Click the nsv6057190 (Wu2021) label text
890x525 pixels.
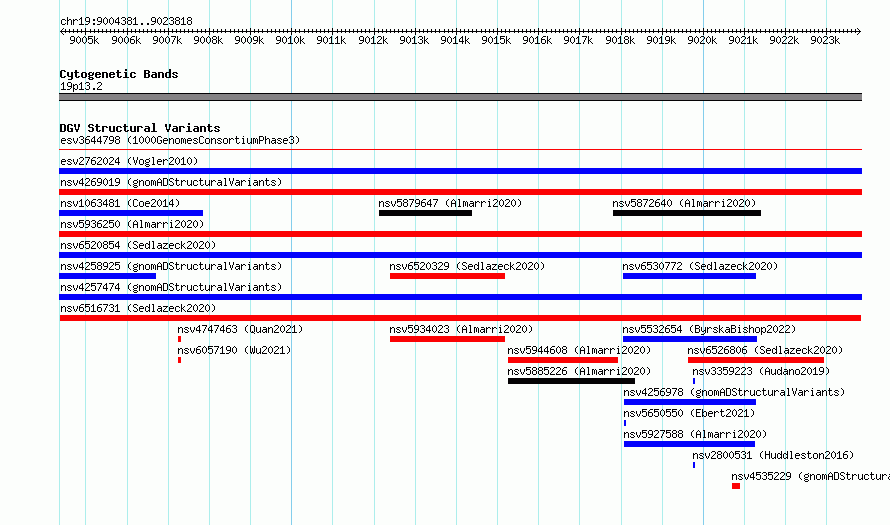[234, 350]
